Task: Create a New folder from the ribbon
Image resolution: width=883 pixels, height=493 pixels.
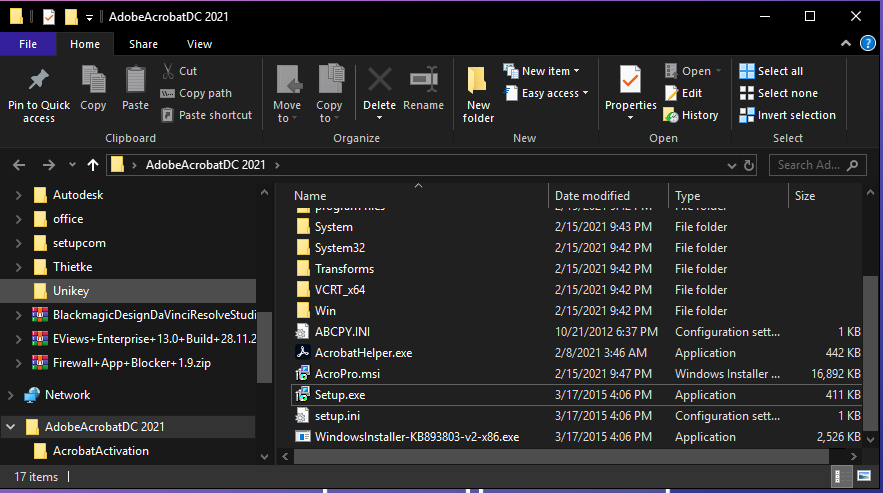Action: click(x=478, y=94)
